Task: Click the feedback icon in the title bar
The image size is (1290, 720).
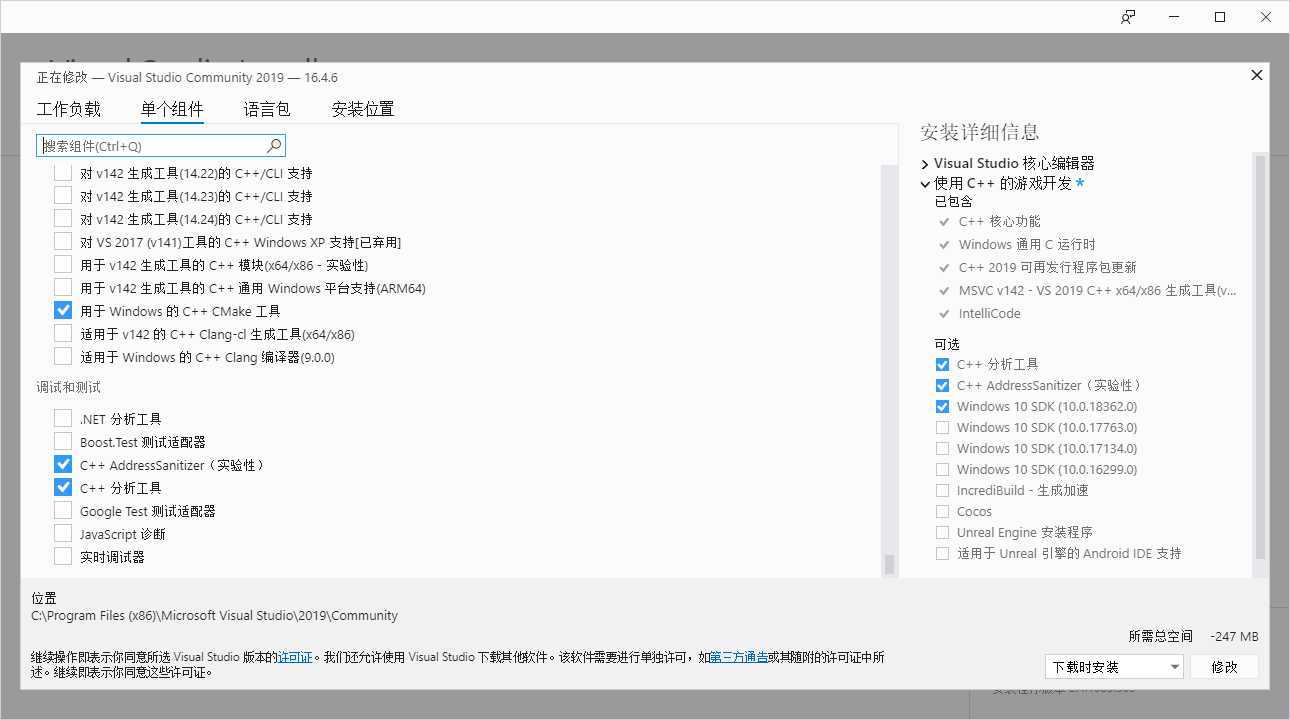Action: (1128, 17)
